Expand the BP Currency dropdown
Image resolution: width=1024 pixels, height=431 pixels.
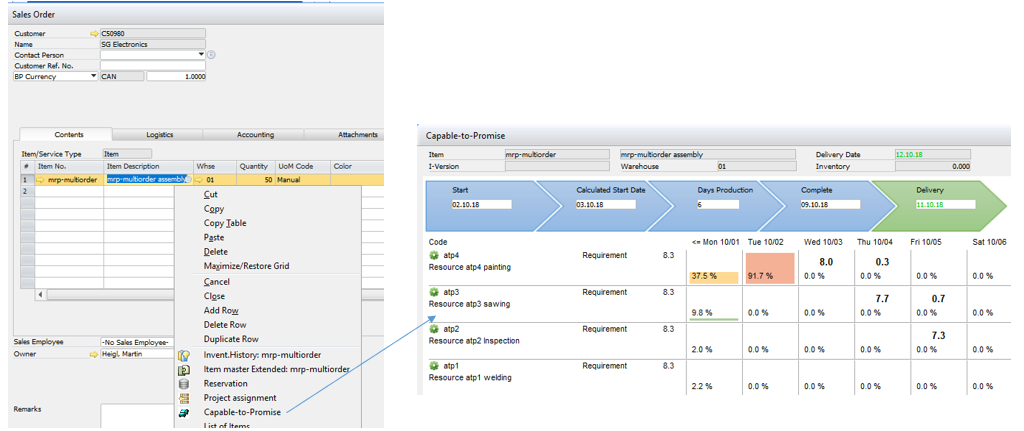coord(94,76)
